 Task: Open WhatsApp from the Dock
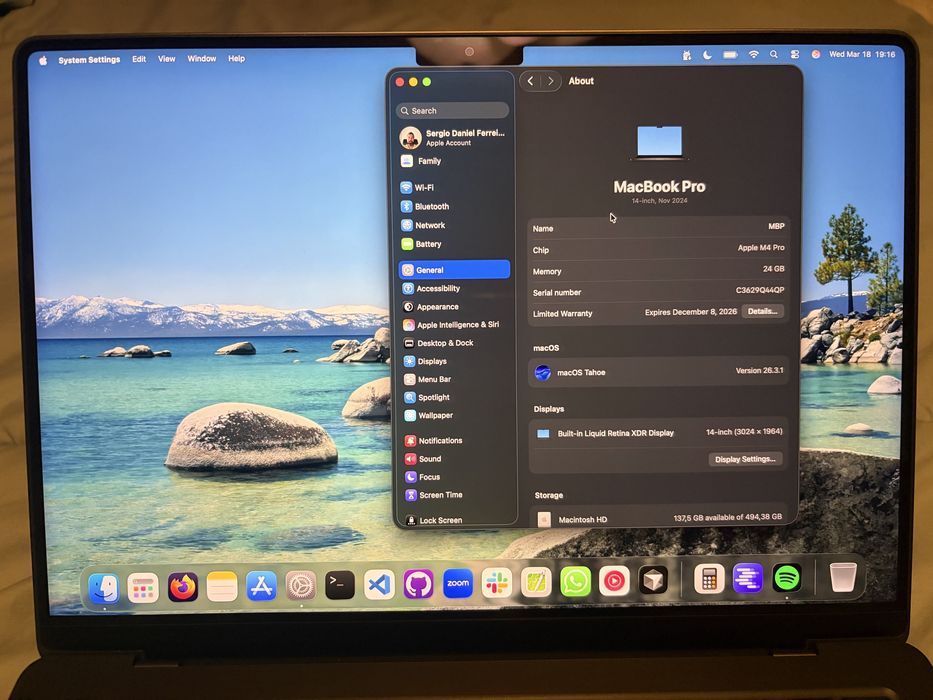[575, 582]
